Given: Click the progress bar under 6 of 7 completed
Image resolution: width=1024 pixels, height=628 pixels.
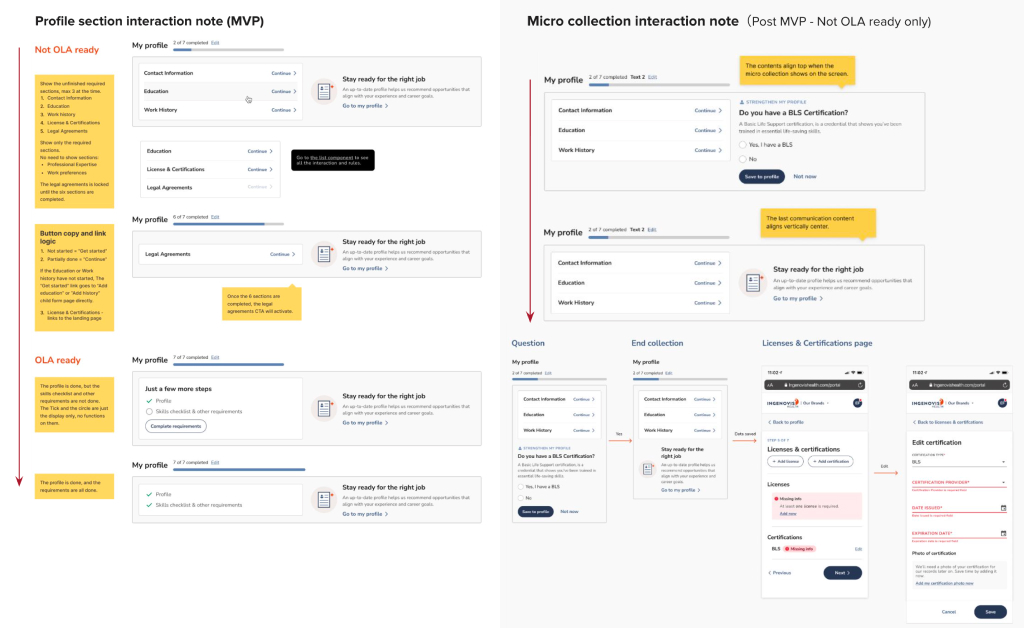Looking at the screenshot, I should click(228, 224).
